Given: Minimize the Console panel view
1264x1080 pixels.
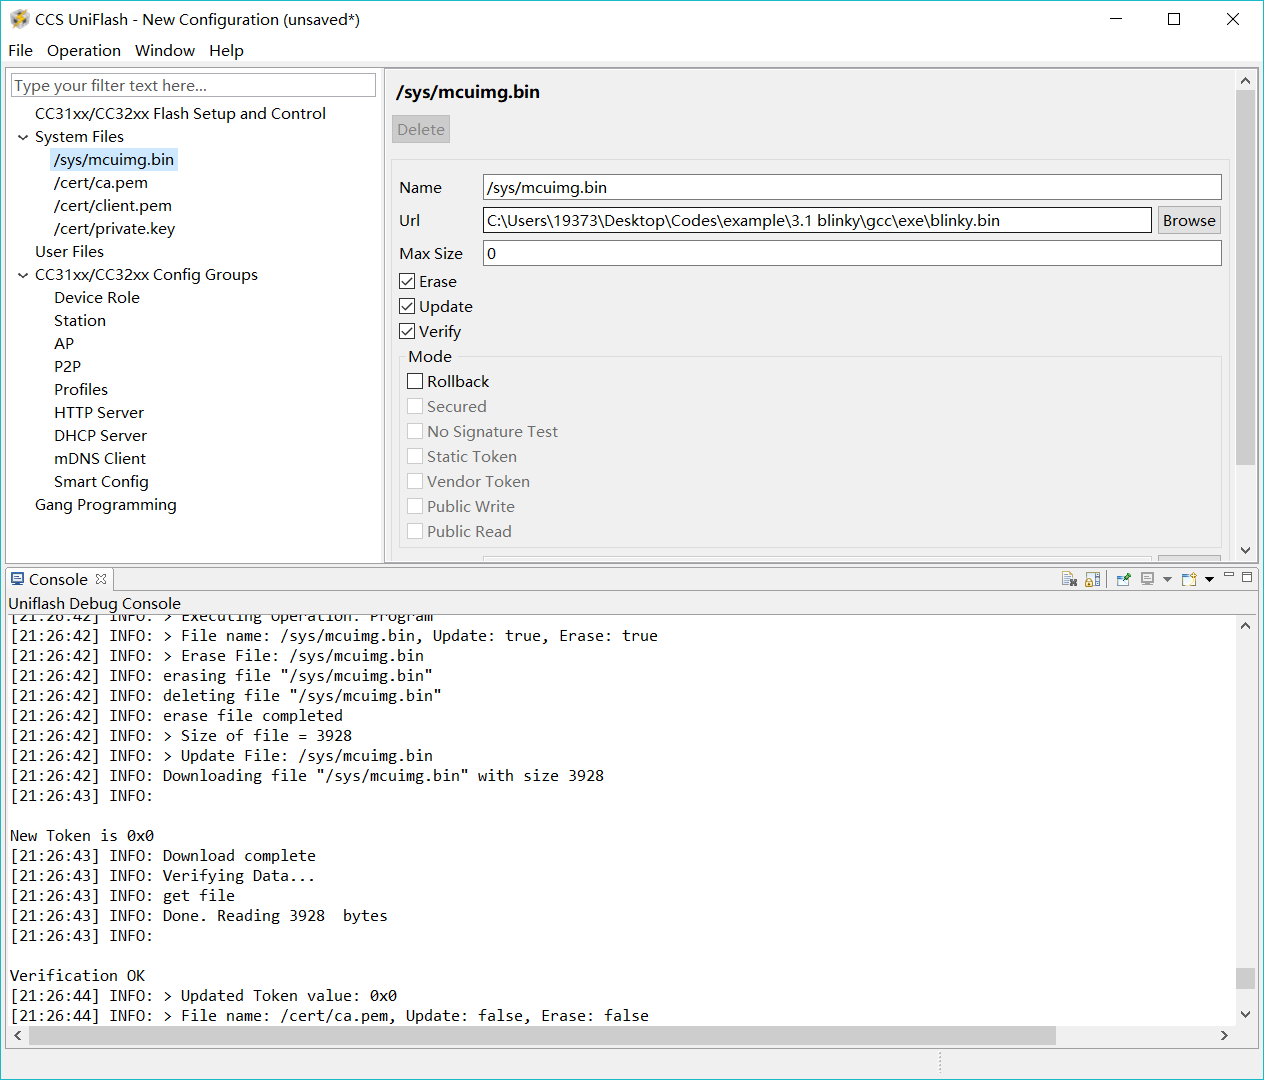Looking at the screenshot, I should 1229,576.
